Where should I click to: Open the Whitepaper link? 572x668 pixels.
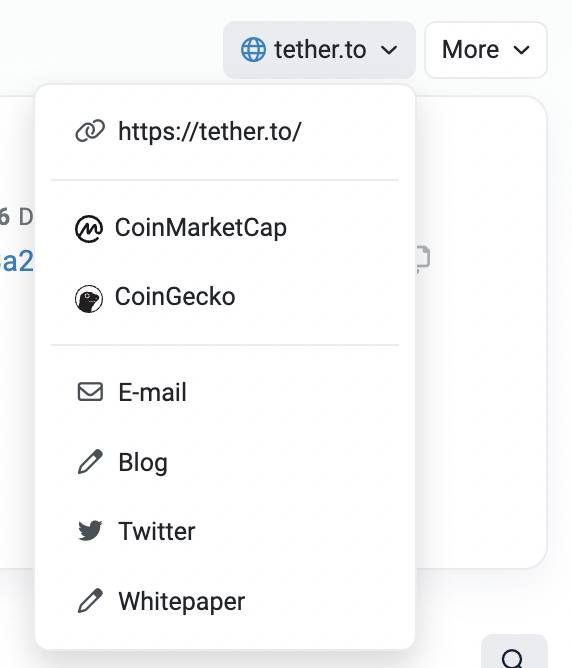click(224, 601)
